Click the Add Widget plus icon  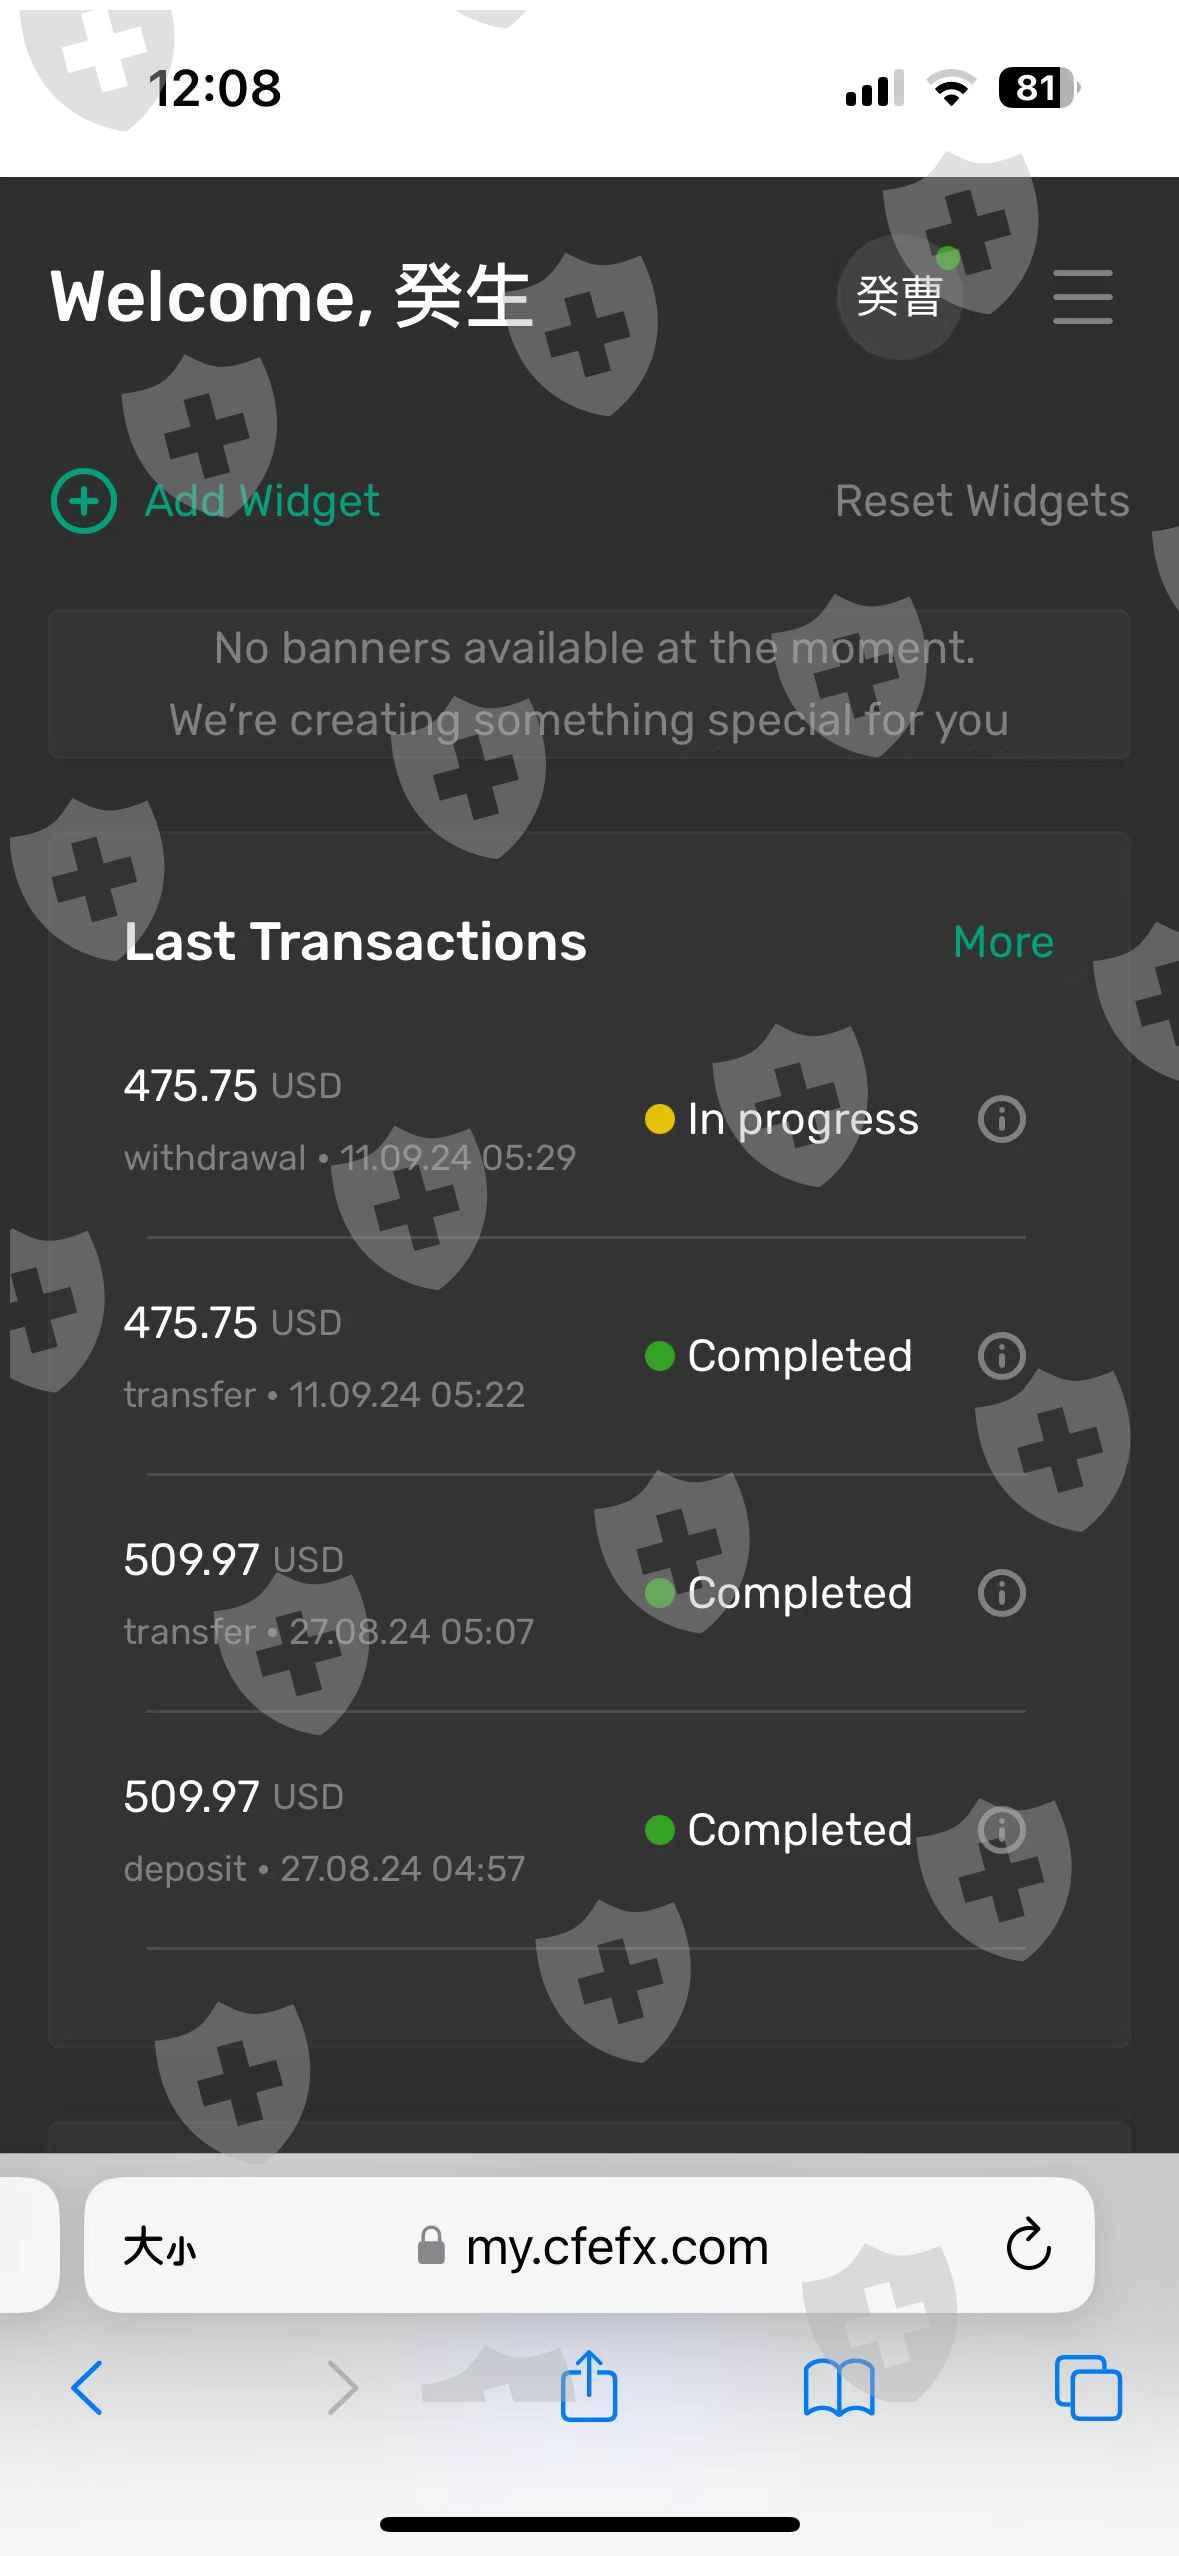tap(84, 501)
